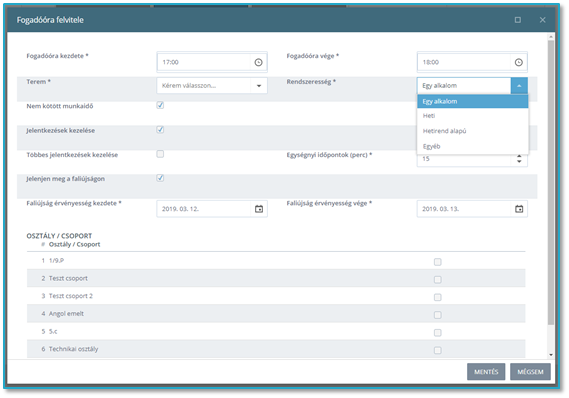
Task: Close the Fogadóóra felvitele dialog
Action: [543, 20]
